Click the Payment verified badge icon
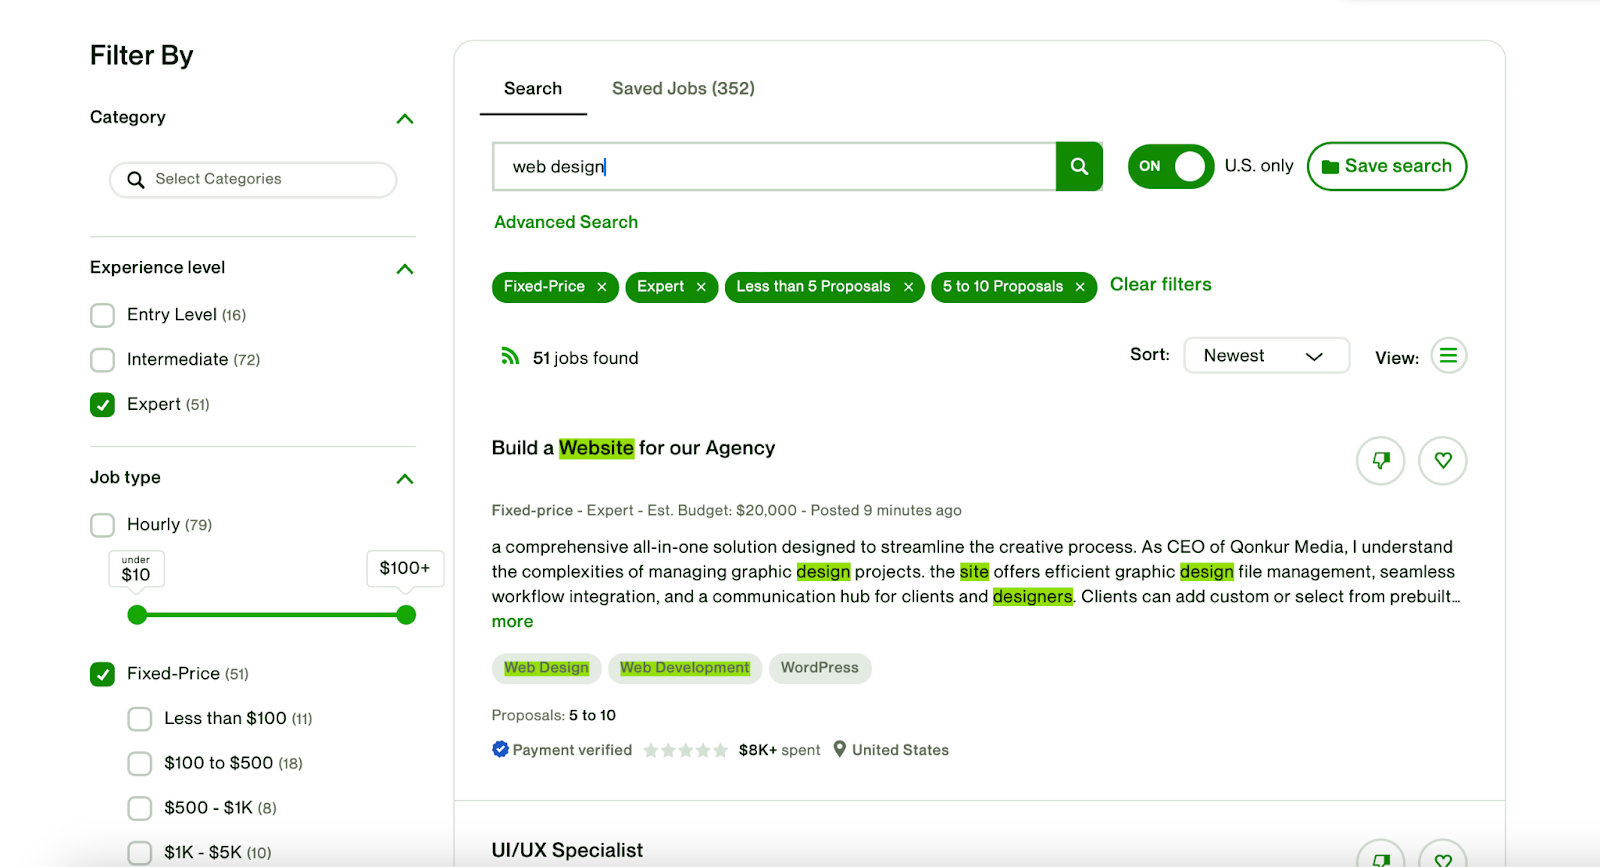This screenshot has height=867, width=1600. point(500,749)
